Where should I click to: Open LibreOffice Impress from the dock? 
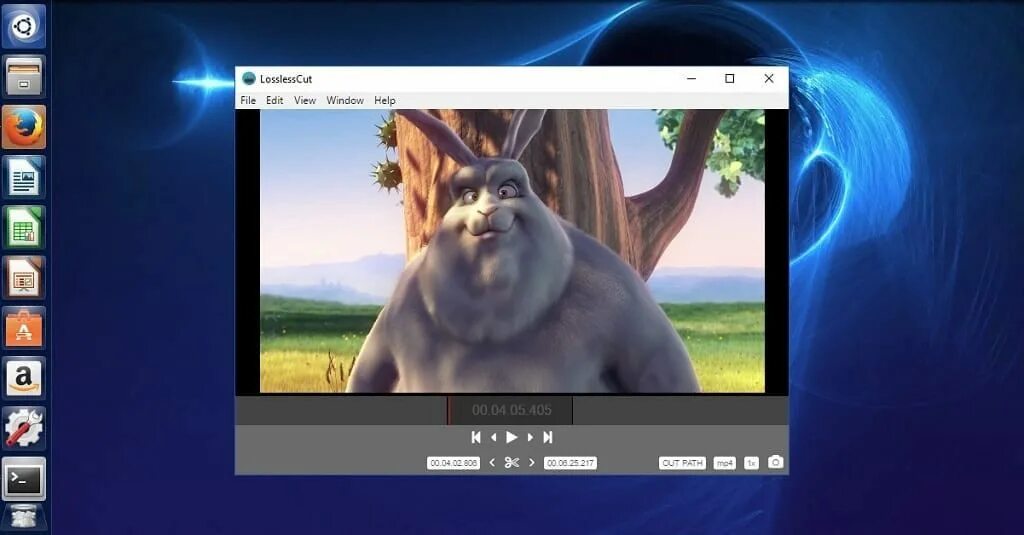click(x=24, y=278)
